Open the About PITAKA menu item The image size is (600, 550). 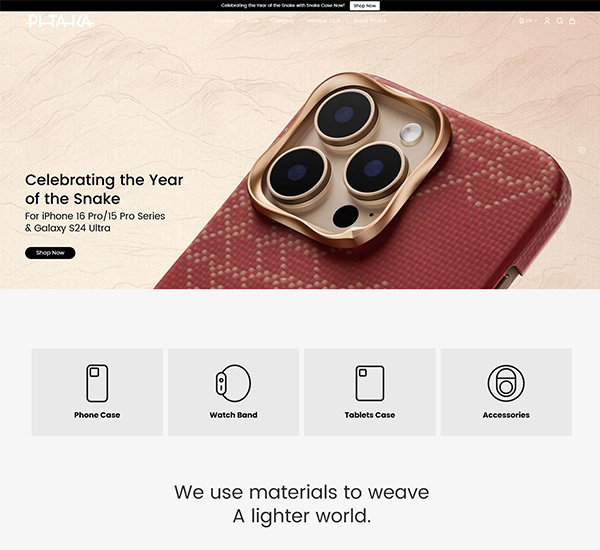pyautogui.click(x=370, y=21)
